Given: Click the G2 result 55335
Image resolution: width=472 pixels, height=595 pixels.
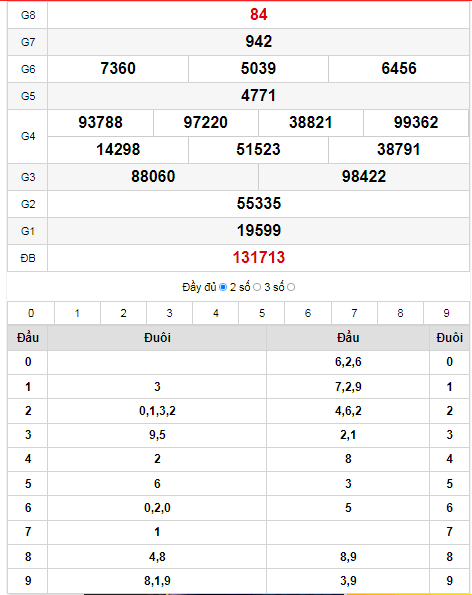Looking at the screenshot, I should tap(259, 203).
